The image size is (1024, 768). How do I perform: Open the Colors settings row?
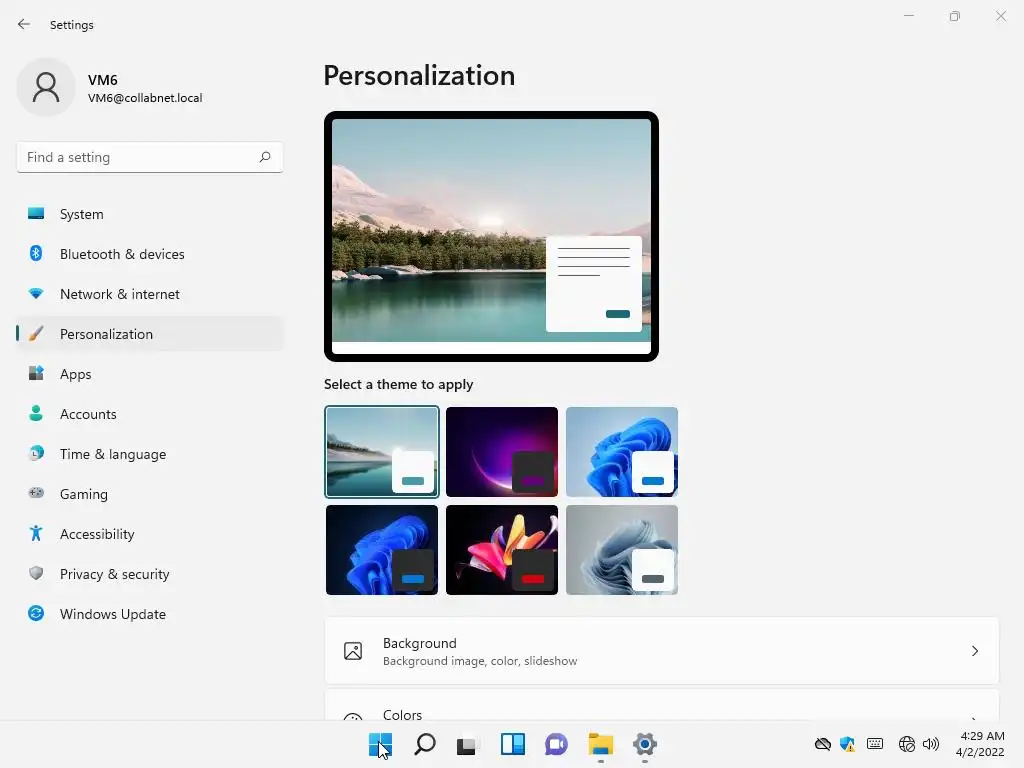click(x=662, y=707)
